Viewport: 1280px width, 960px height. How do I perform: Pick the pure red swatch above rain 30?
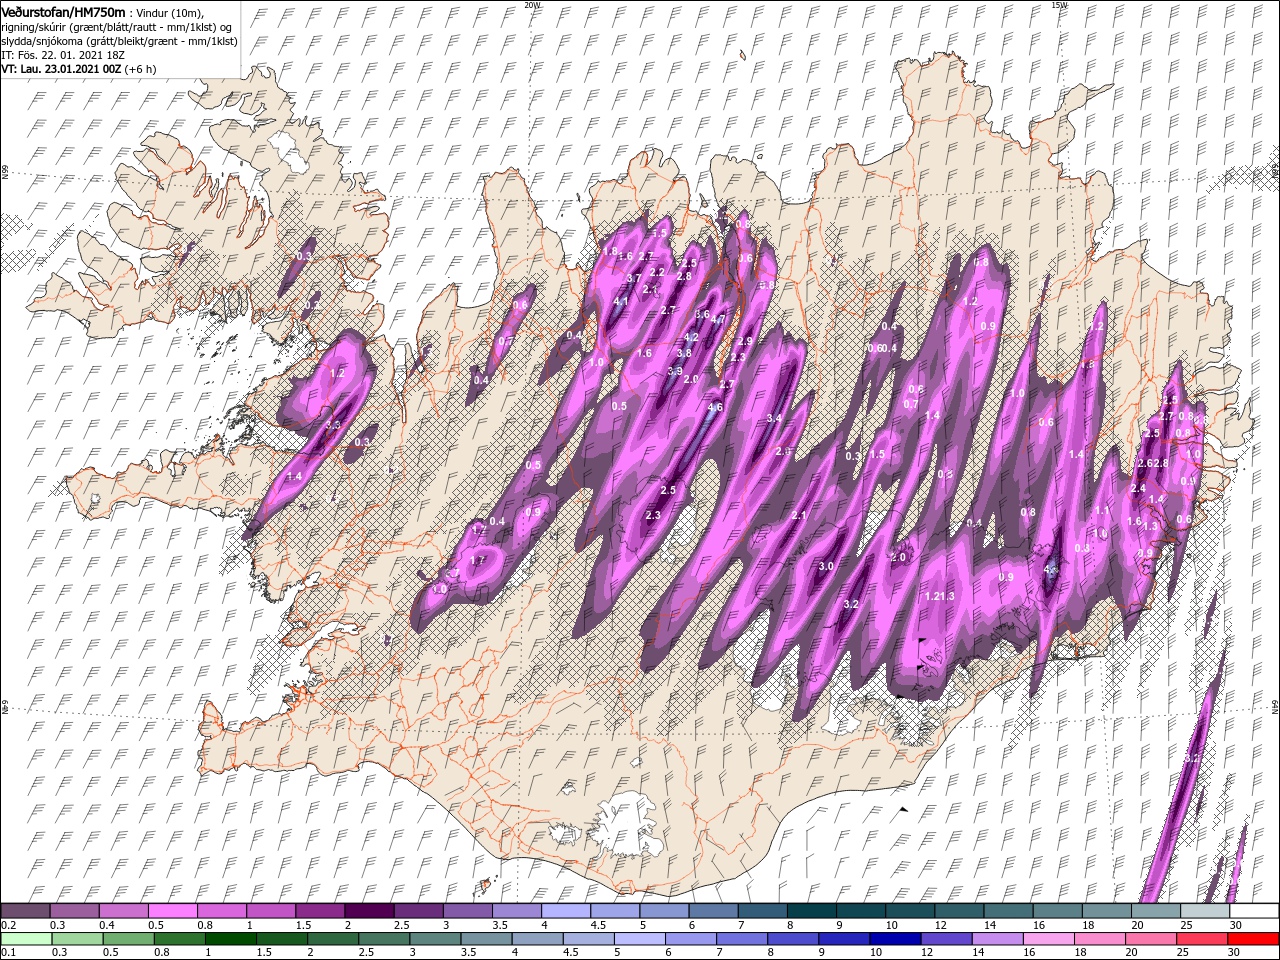tap(1253, 939)
